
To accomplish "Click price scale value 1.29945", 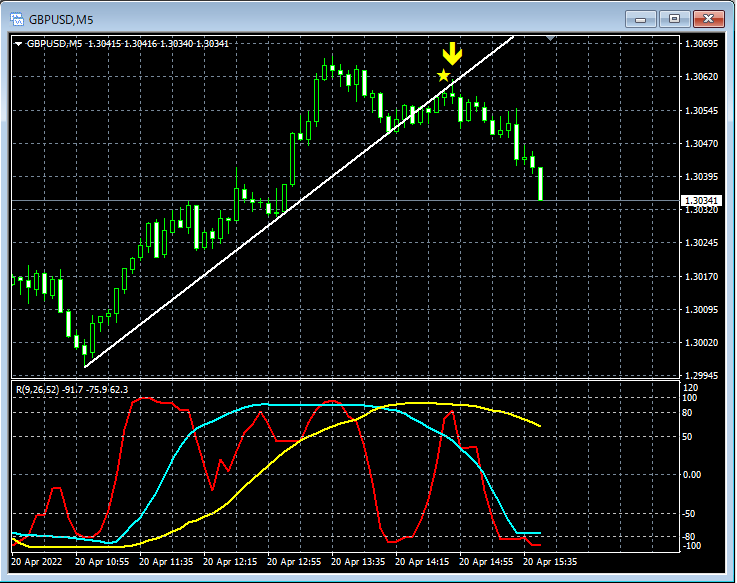I will (701, 375).
